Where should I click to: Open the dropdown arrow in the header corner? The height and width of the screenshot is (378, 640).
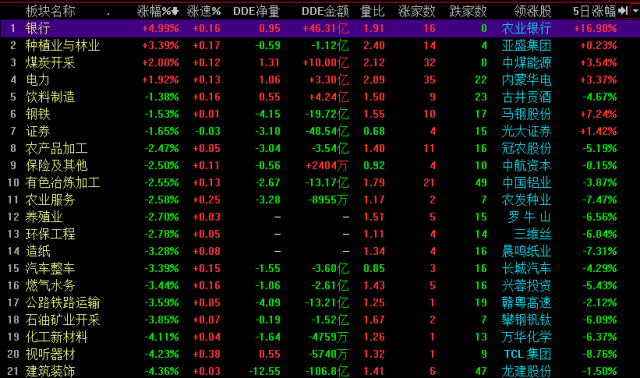(635, 11)
